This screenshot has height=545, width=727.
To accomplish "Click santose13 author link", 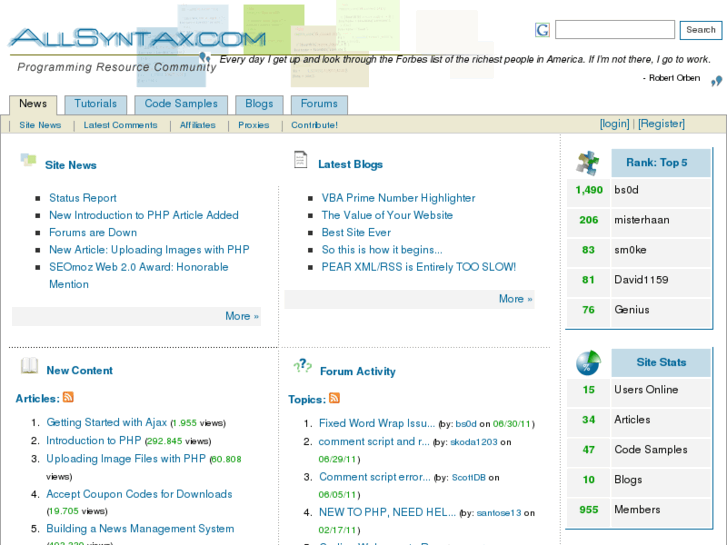I will 499,513.
